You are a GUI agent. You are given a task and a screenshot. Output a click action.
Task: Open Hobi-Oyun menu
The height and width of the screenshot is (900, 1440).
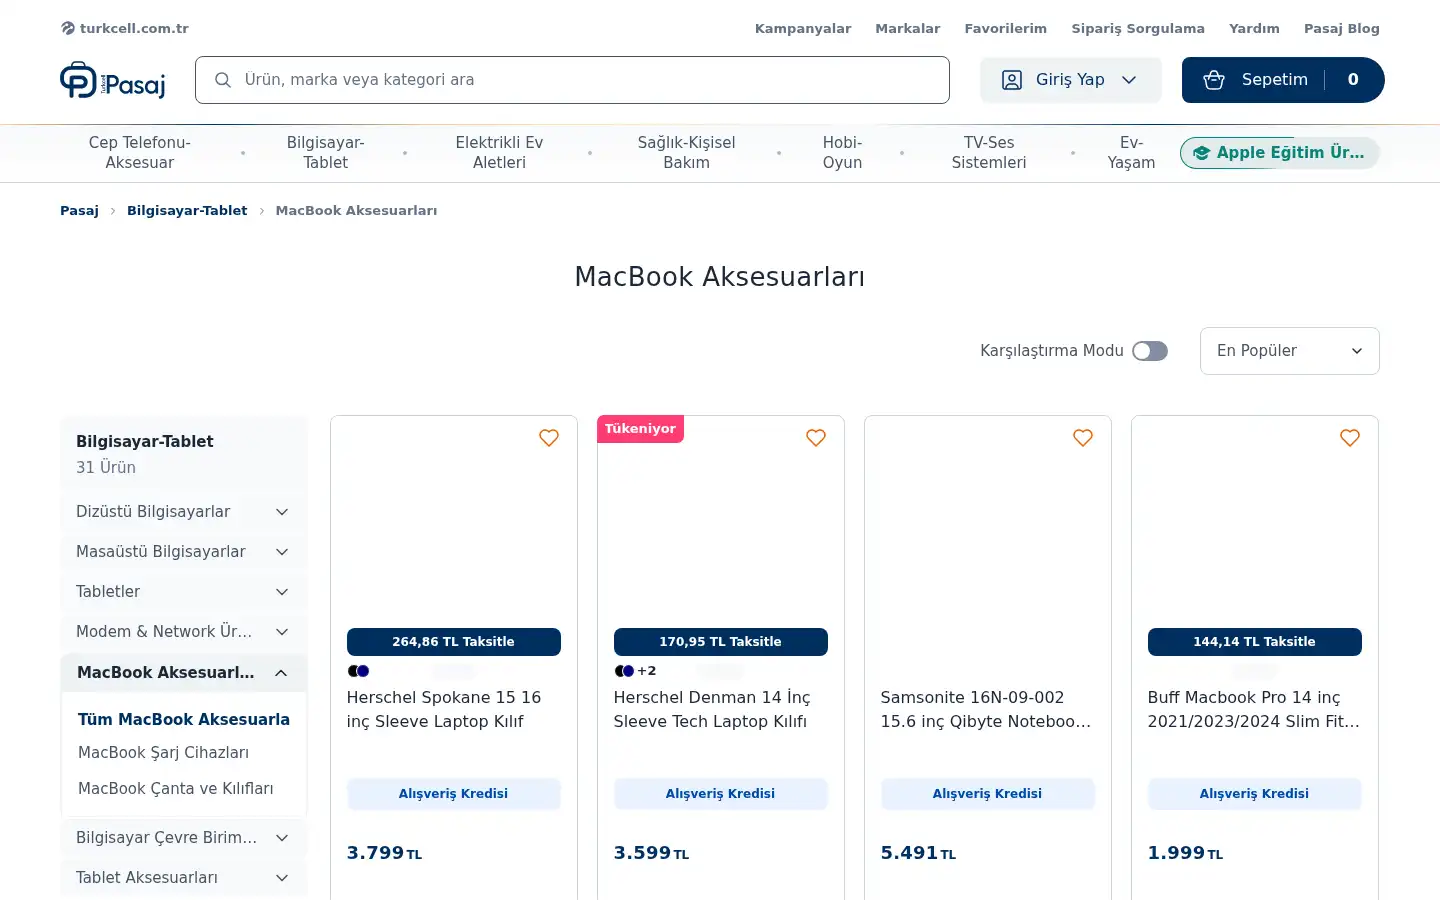[842, 153]
